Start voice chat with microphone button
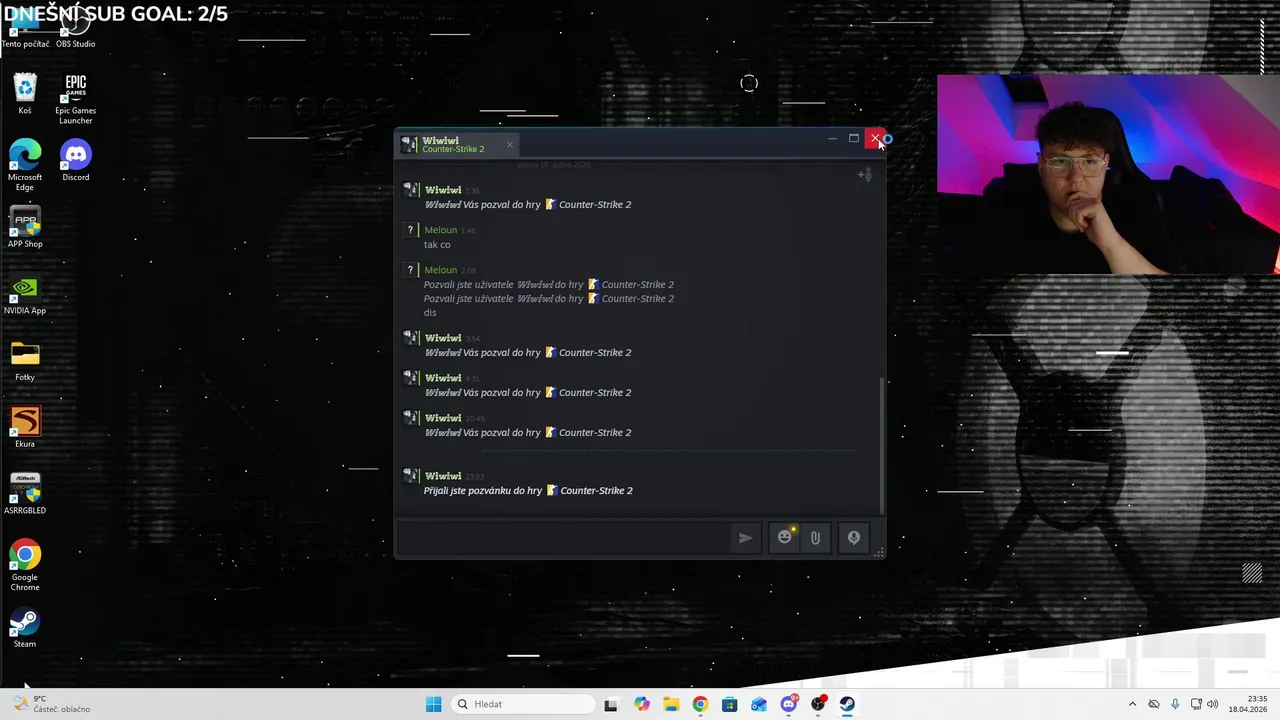This screenshot has height=720, width=1280. tap(853, 538)
